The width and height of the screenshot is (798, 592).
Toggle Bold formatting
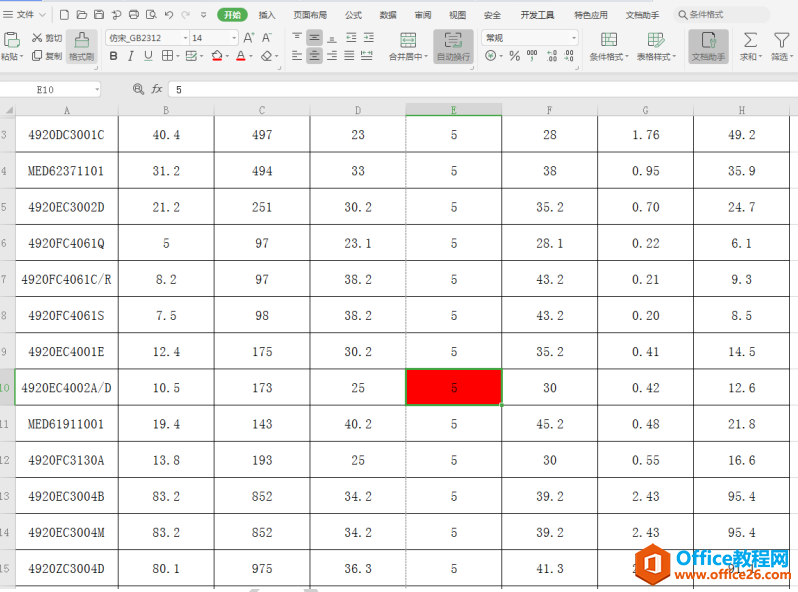coord(113,56)
